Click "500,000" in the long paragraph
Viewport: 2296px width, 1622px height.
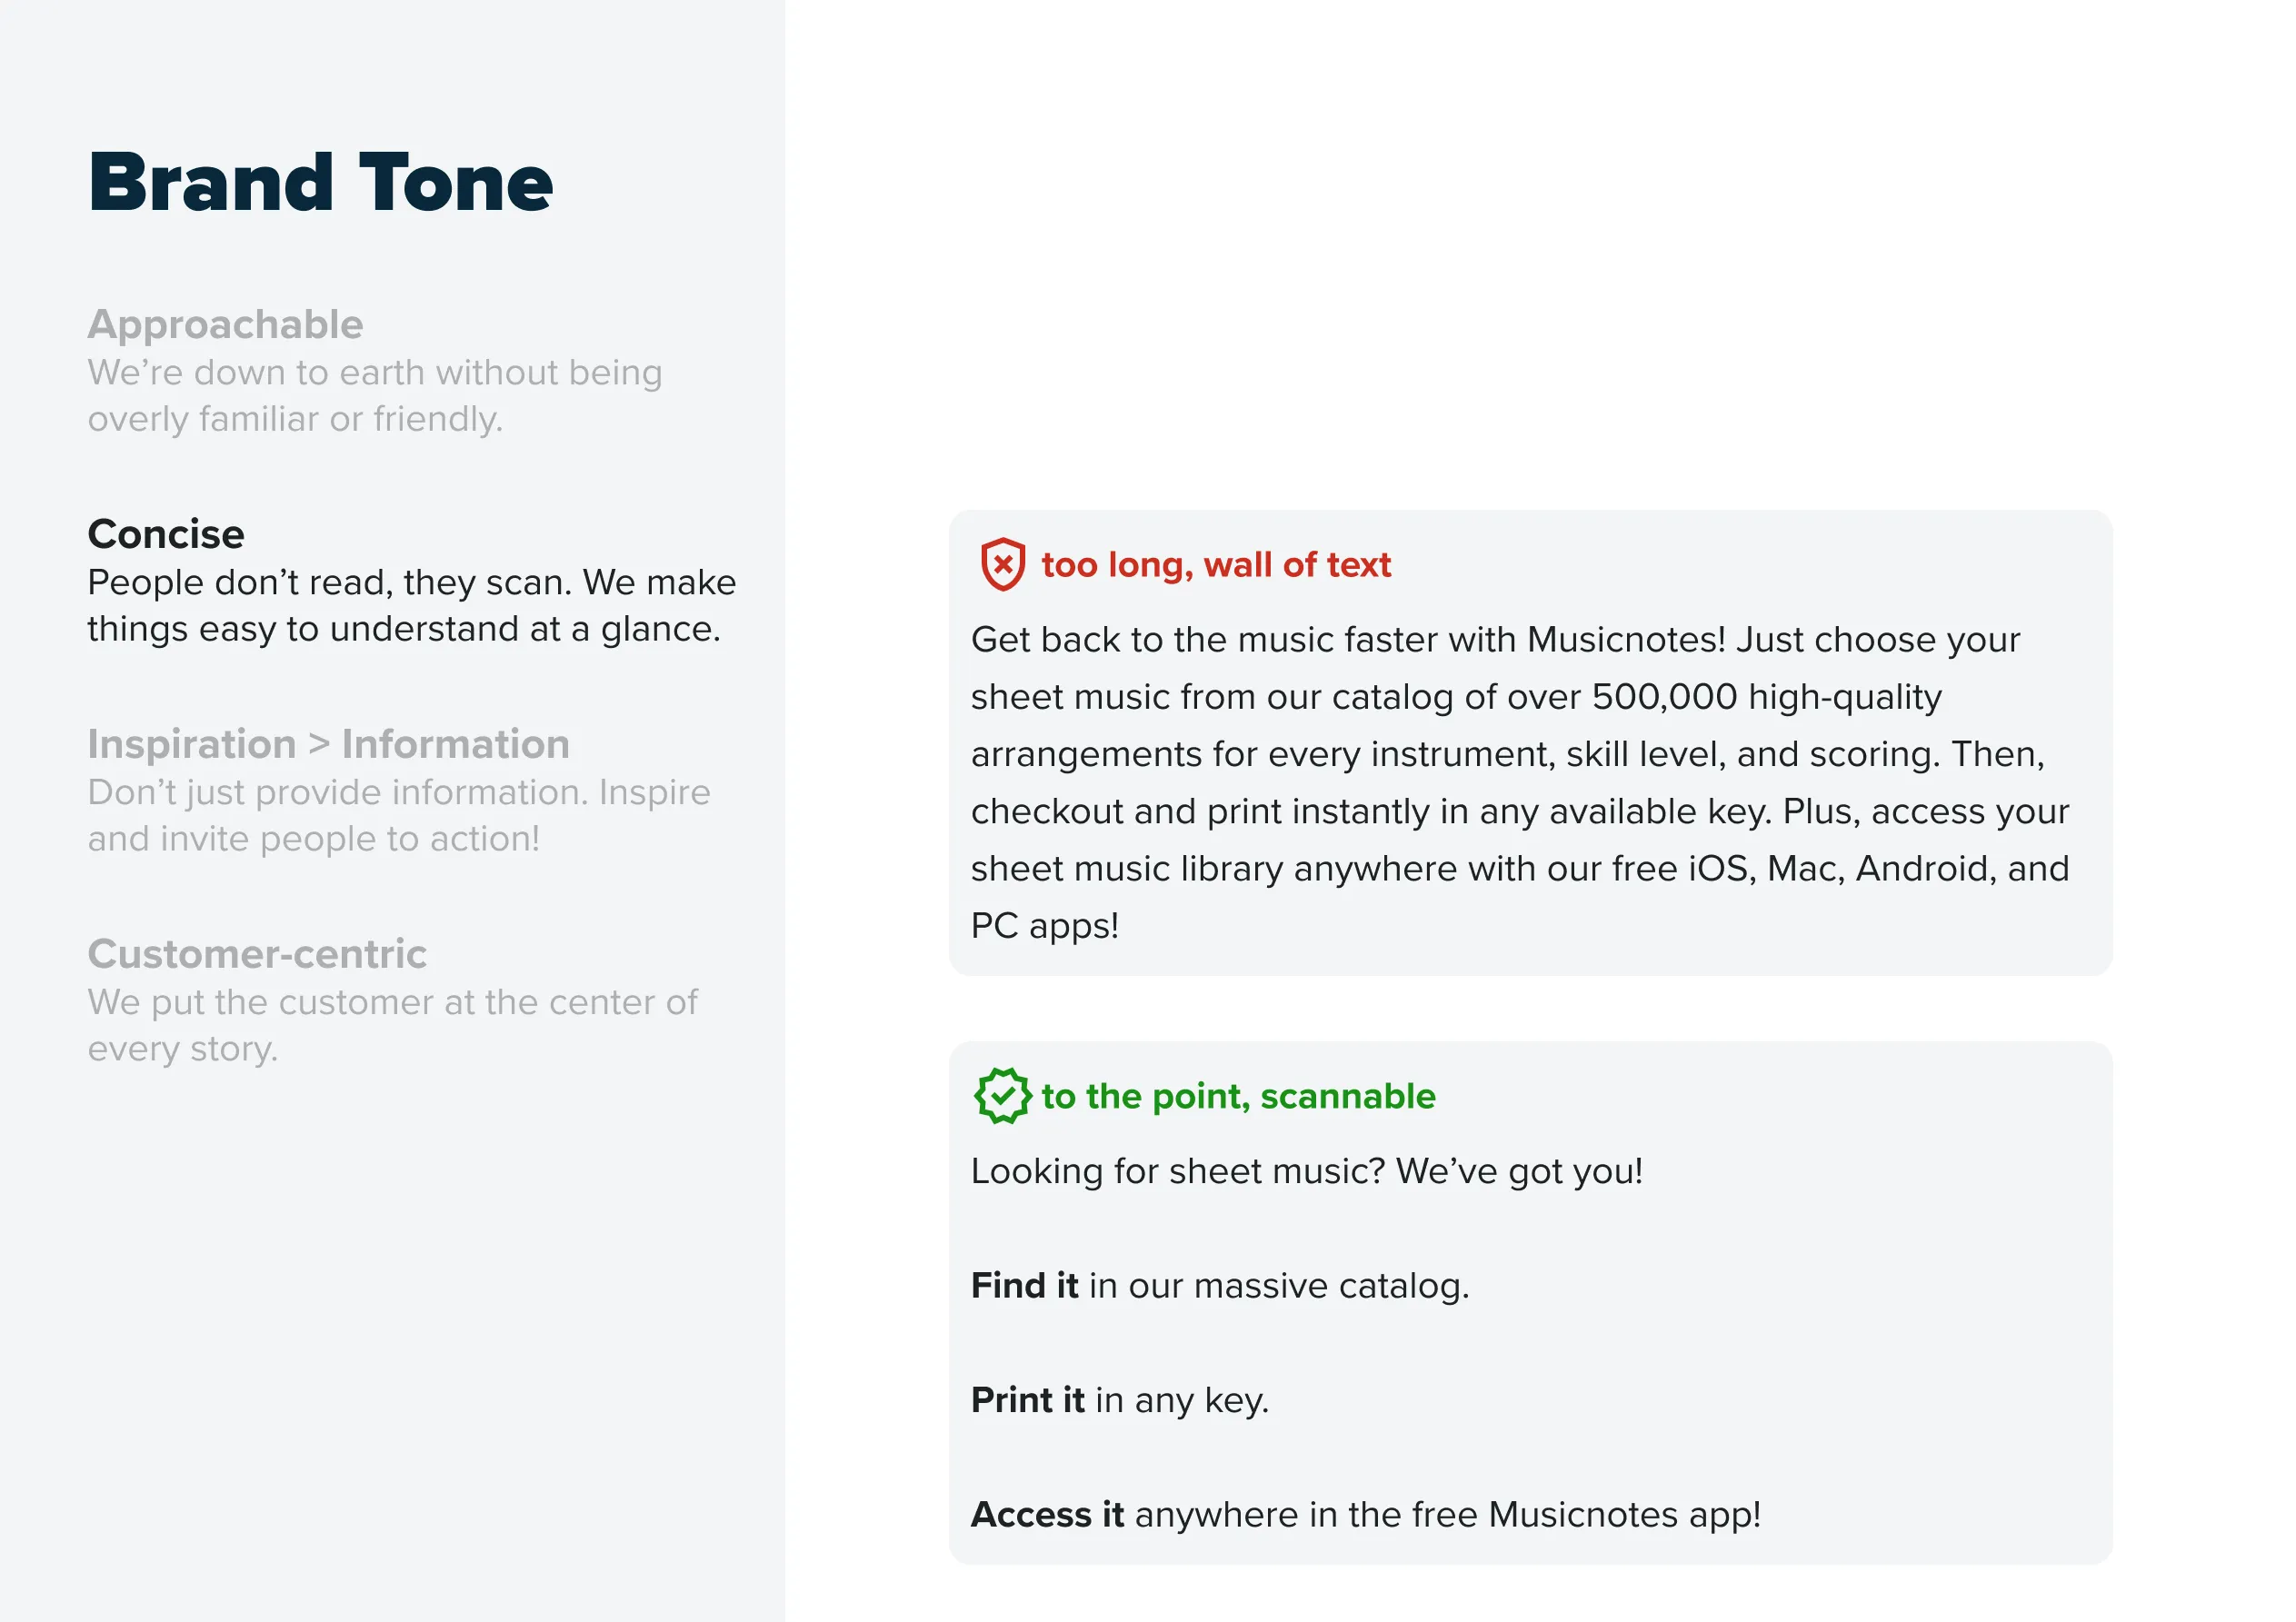1664,697
